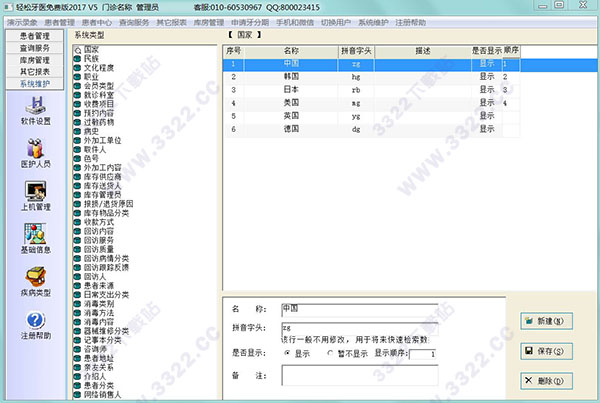Switch to 其它报表 sidebar tab

35,72
